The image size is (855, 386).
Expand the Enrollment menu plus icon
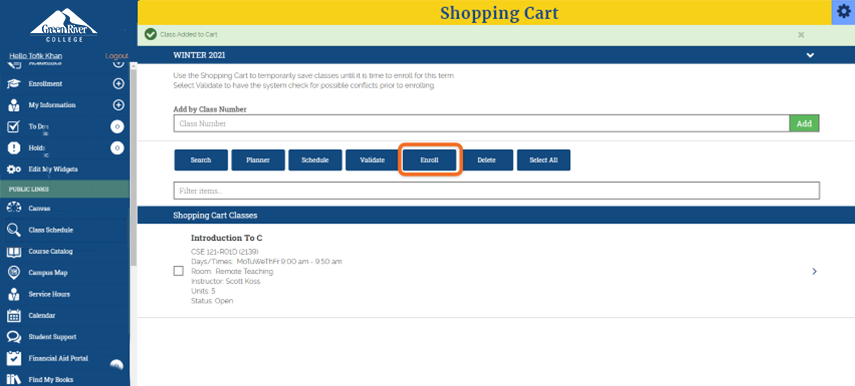118,84
